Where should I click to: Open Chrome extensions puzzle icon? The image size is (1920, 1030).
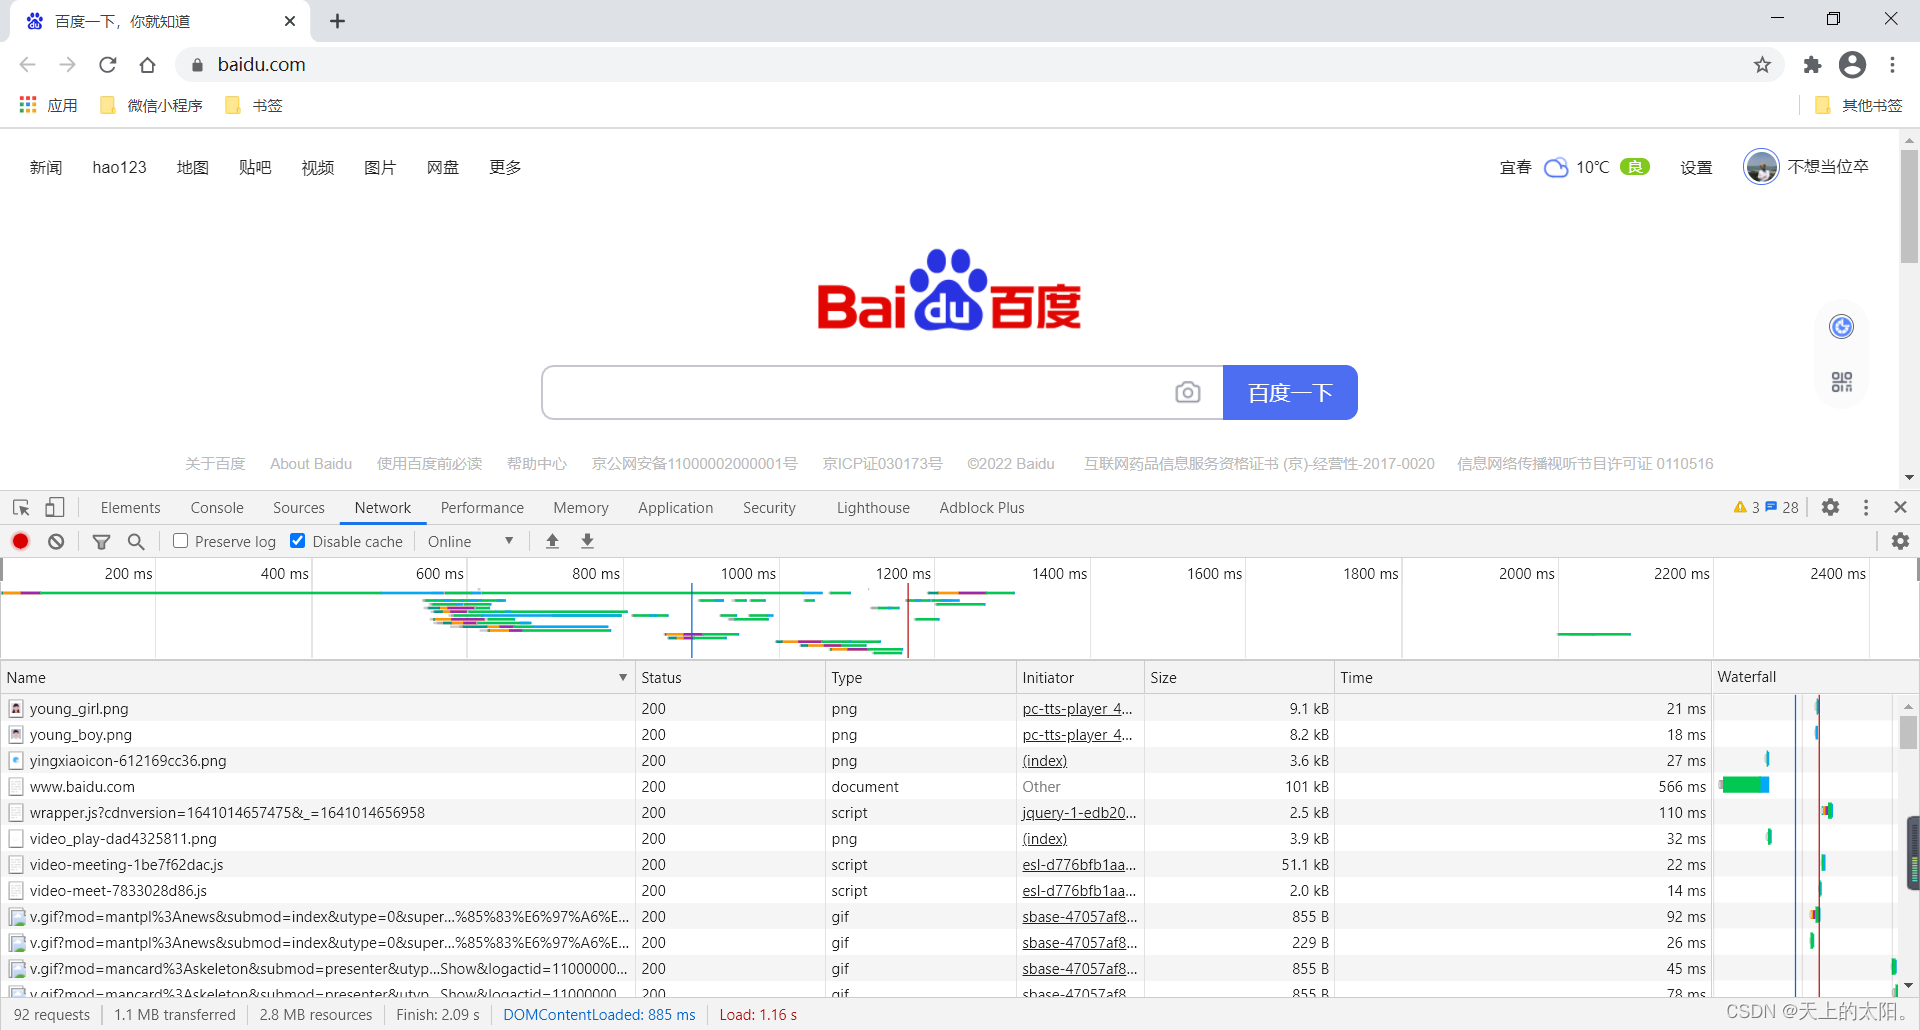tap(1812, 65)
